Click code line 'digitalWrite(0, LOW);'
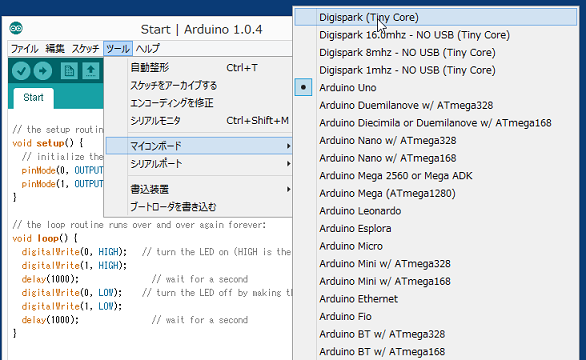Viewport: 586px width, 360px height. (x=72, y=292)
